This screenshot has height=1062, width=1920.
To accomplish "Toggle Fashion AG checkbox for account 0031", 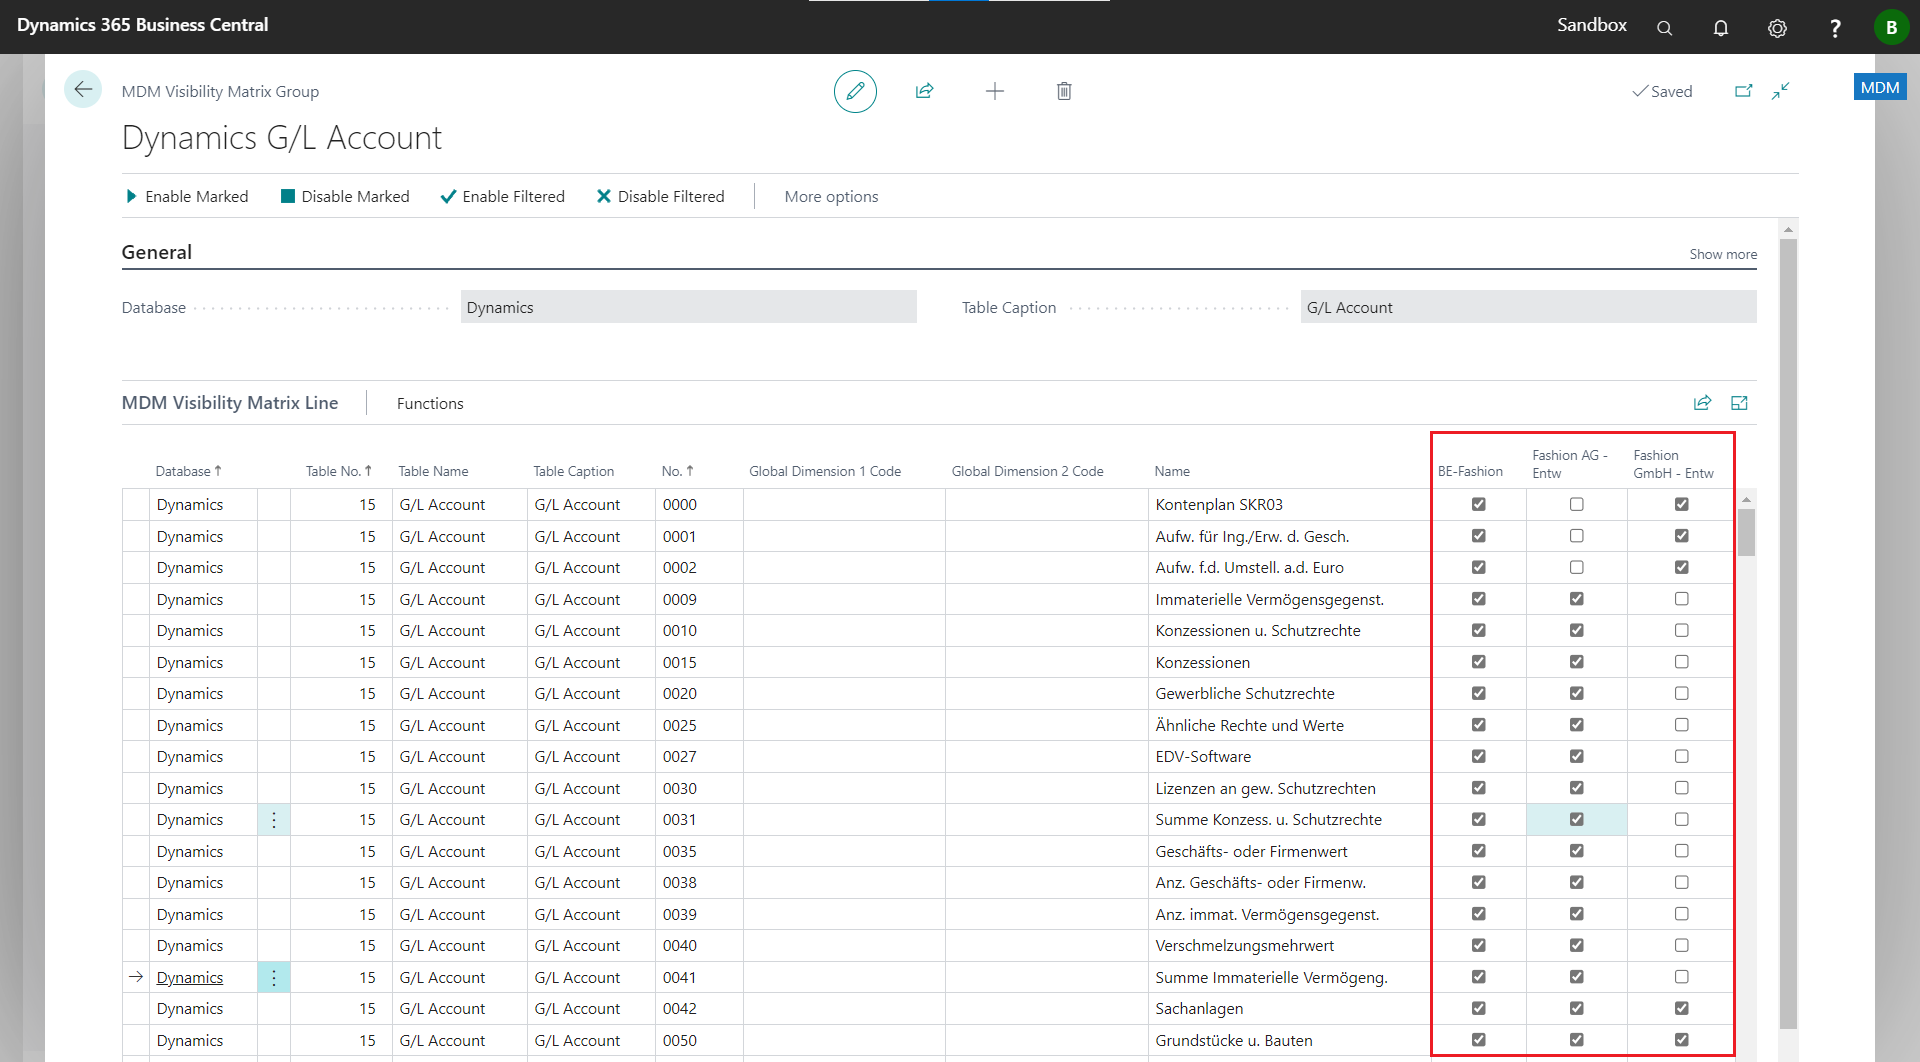I will 1577,820.
